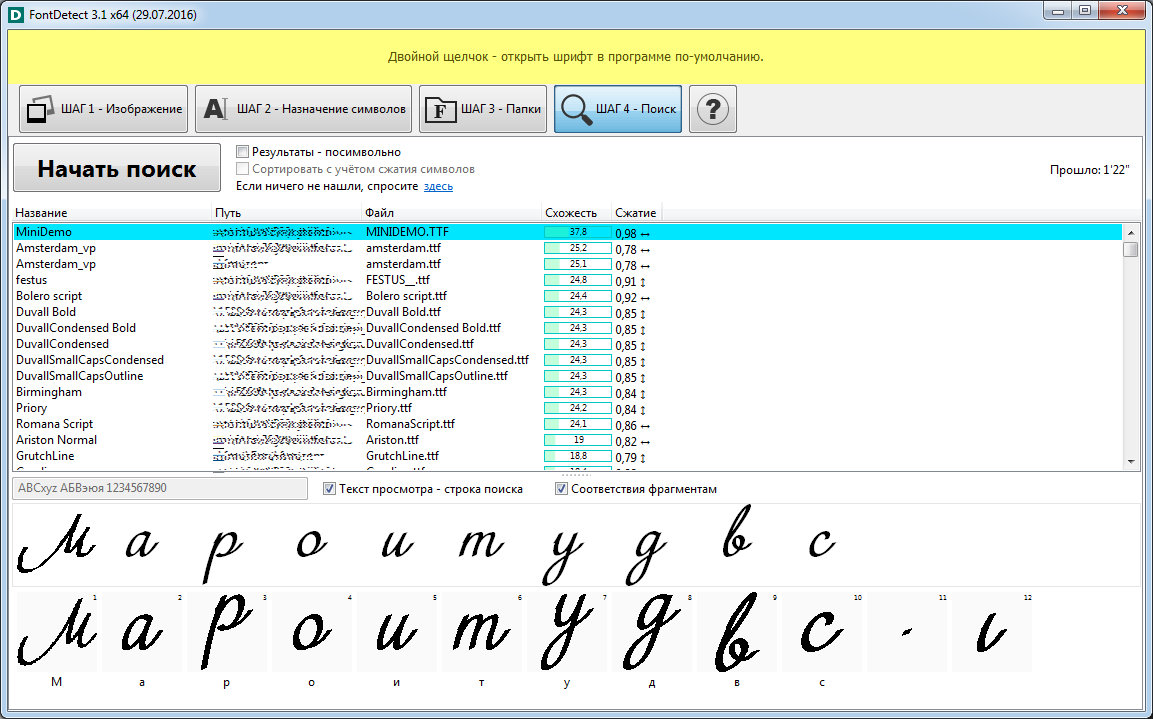Select glyph thumbnail for letter д
The width and height of the screenshot is (1153, 719).
[651, 632]
